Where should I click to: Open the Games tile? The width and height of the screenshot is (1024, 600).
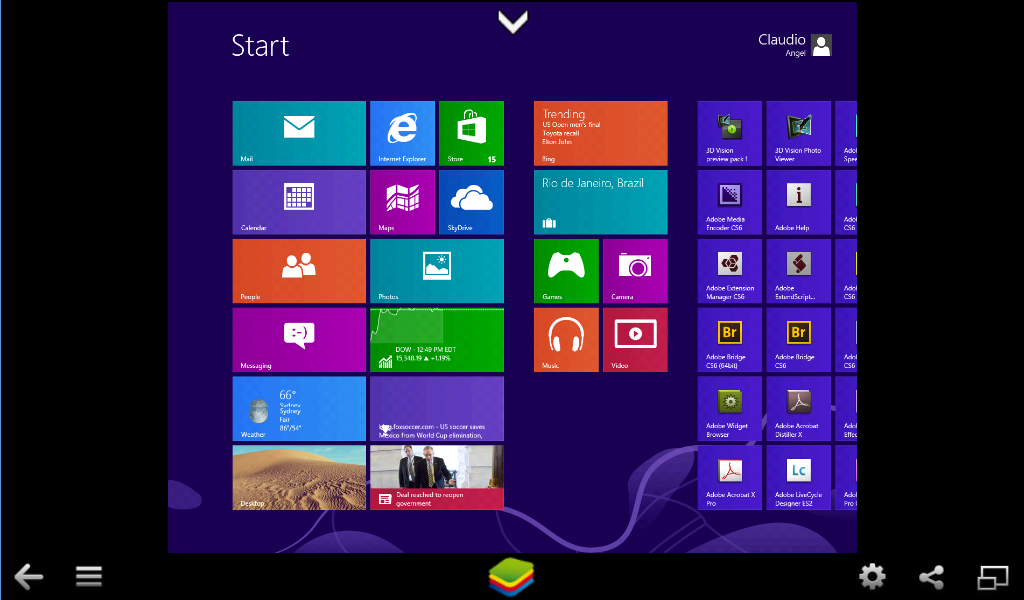[566, 271]
